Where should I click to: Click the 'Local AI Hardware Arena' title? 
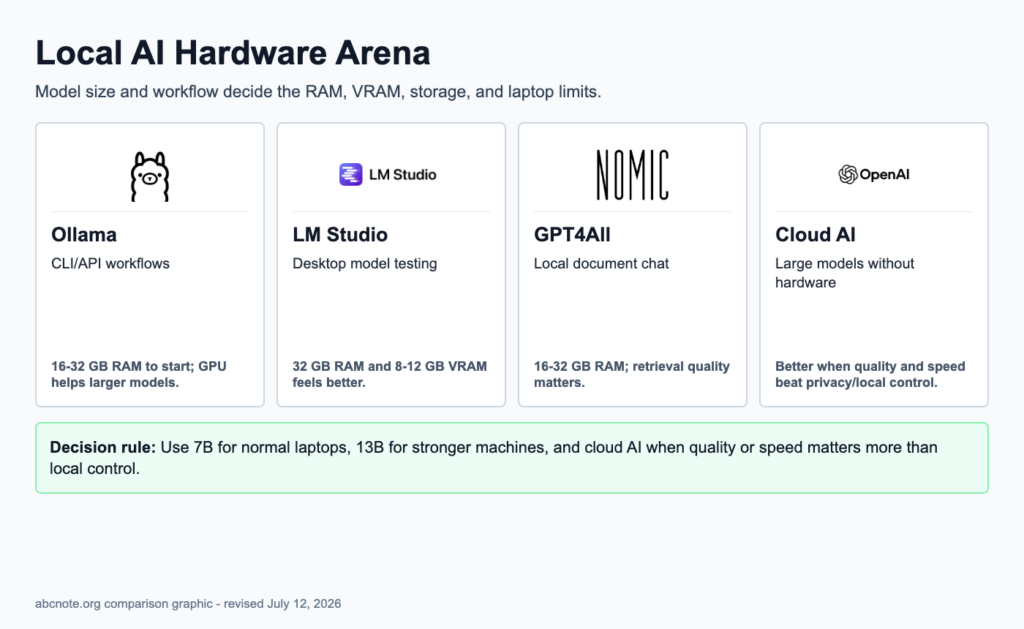coord(232,53)
